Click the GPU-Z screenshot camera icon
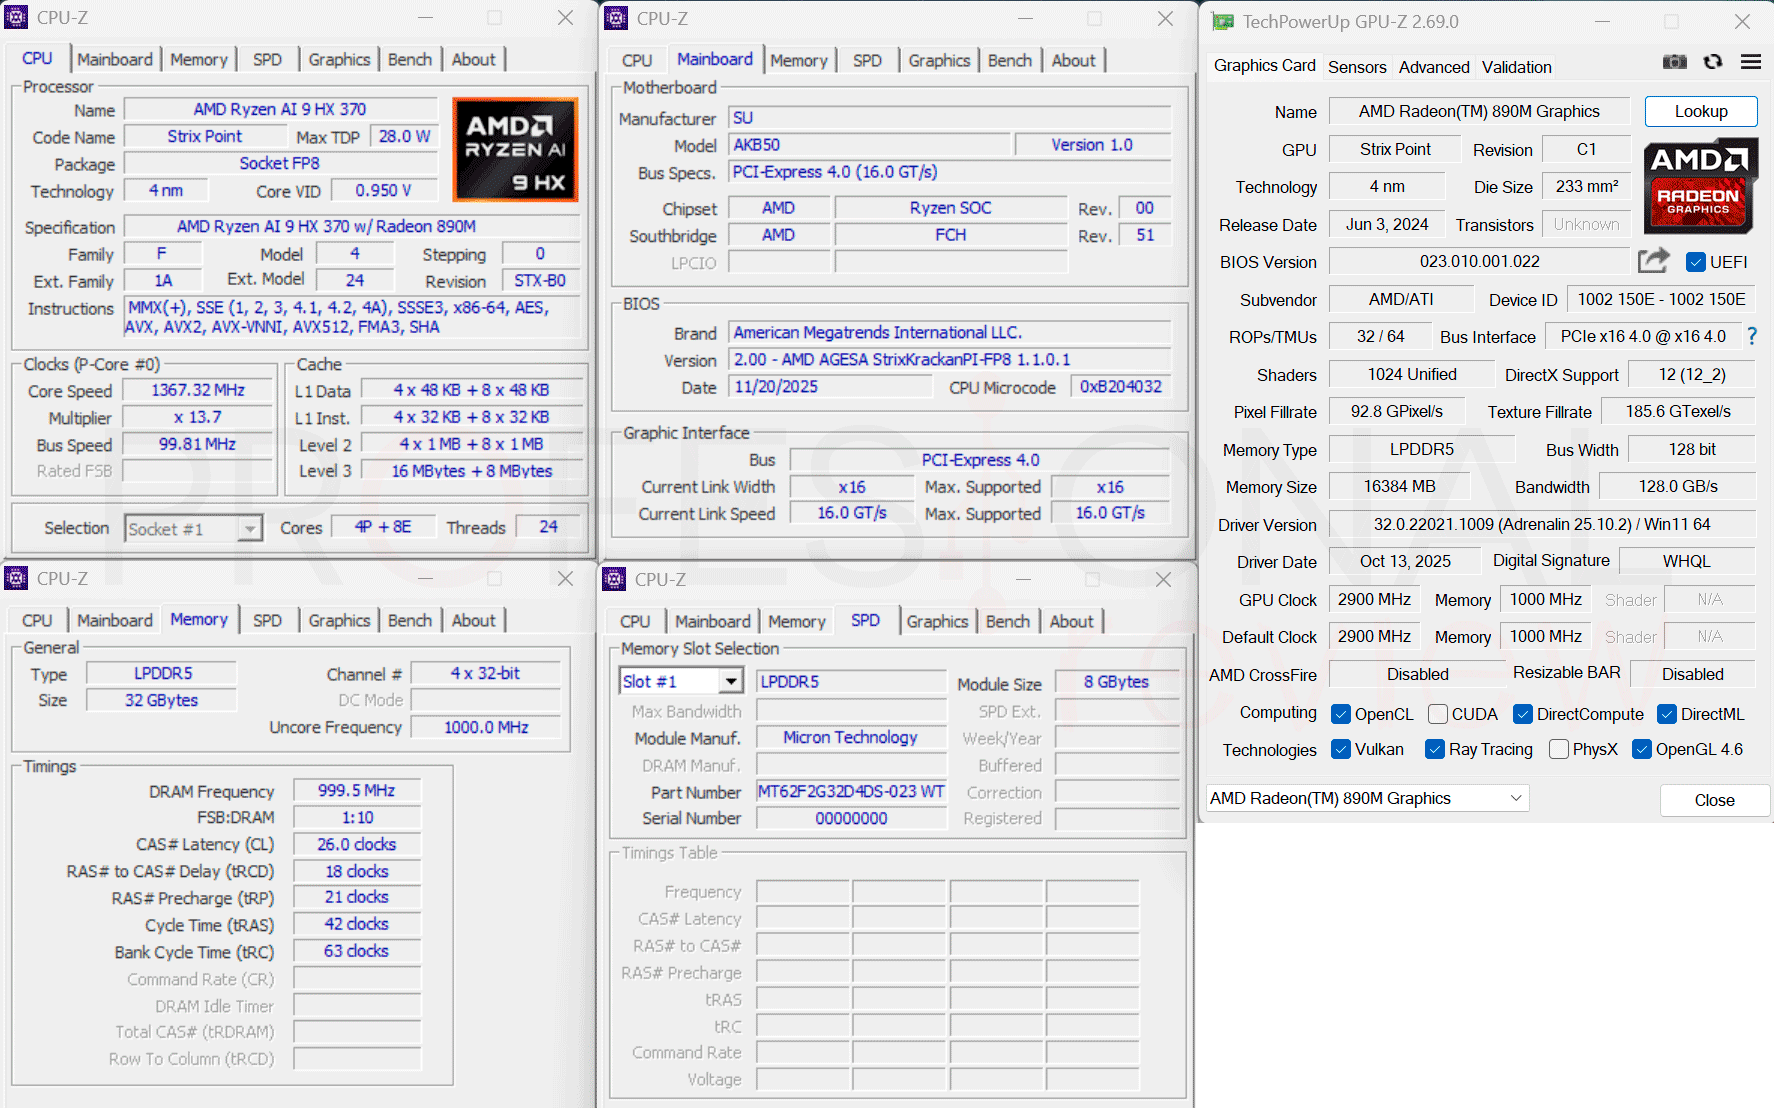The height and width of the screenshot is (1108, 1774). [x=1674, y=62]
